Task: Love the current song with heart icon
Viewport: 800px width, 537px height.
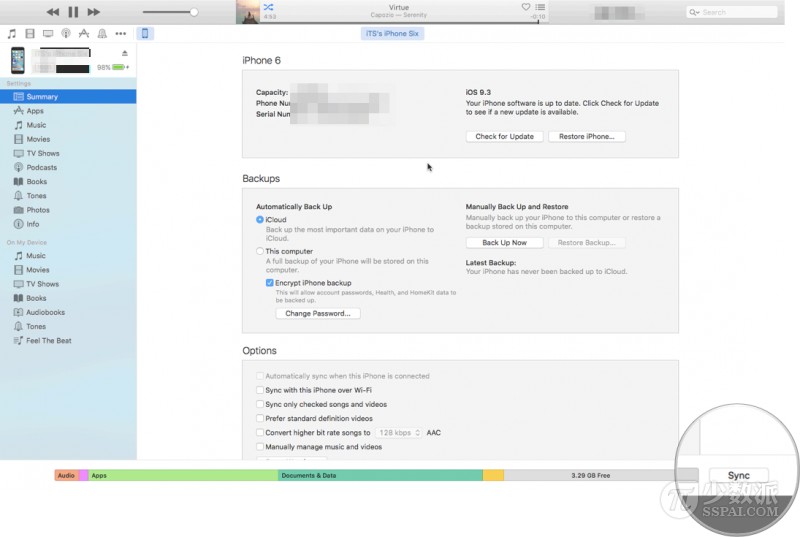Action: [526, 7]
